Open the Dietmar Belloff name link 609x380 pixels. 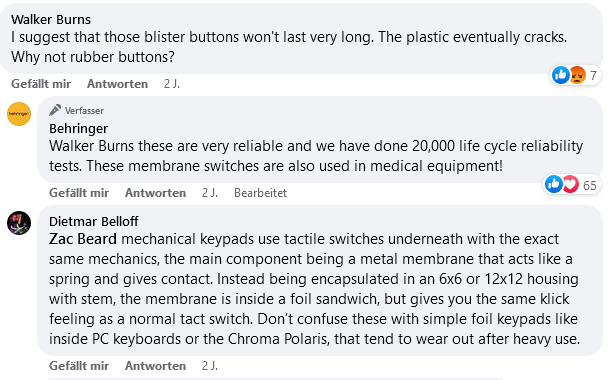[x=94, y=221]
